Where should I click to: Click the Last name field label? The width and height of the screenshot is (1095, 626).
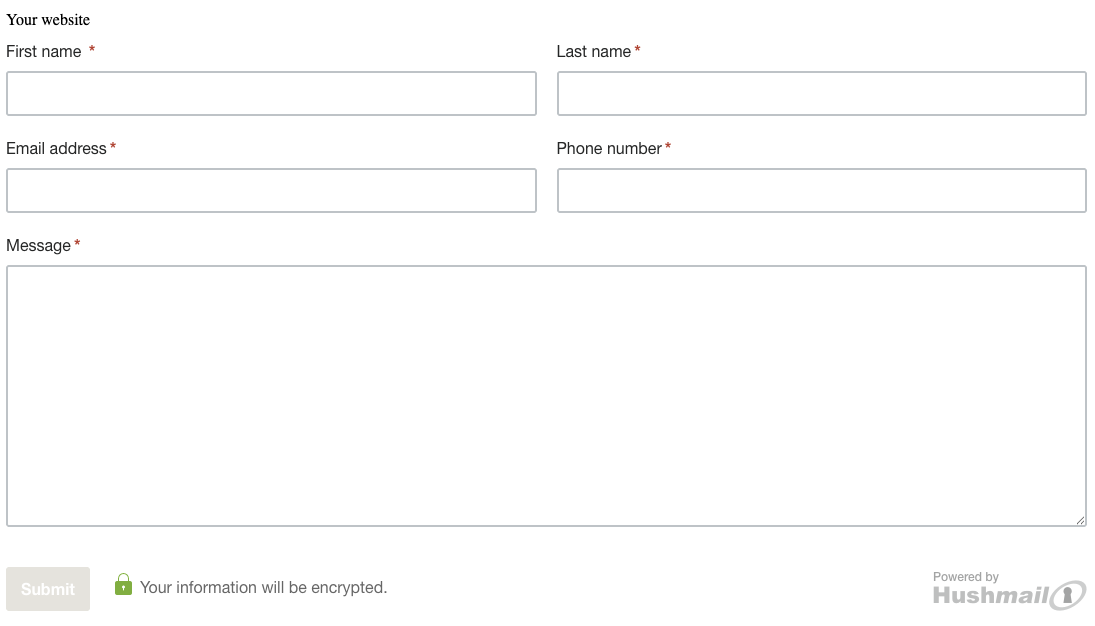[x=594, y=52]
